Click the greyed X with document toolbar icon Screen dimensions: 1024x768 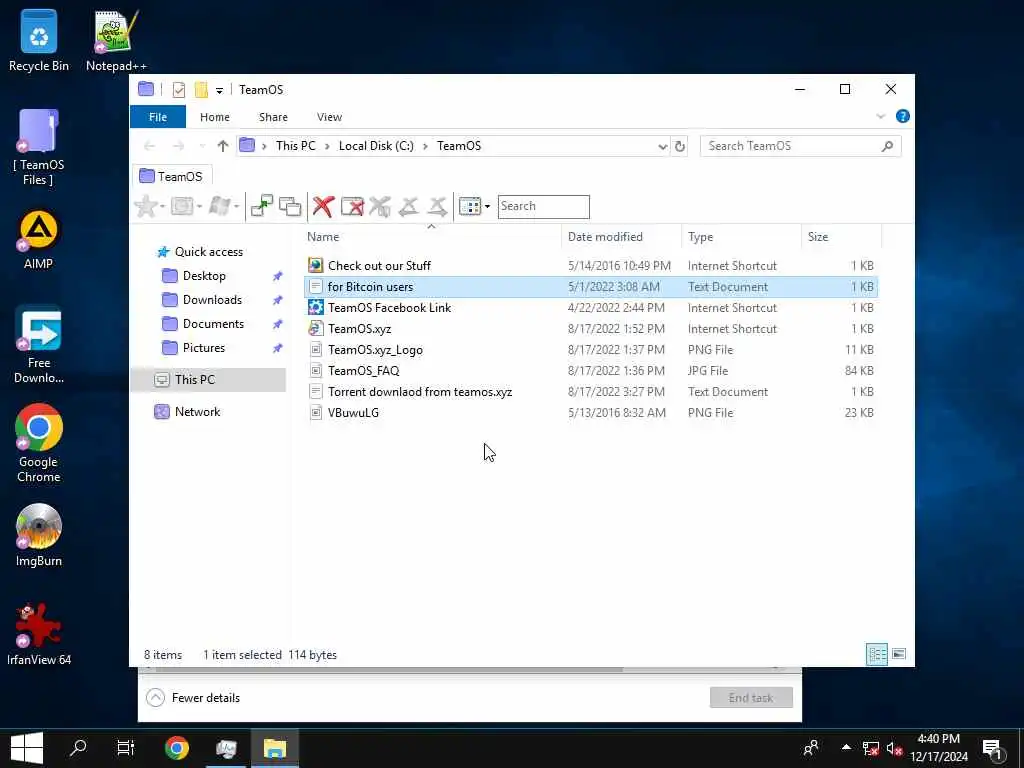point(379,206)
